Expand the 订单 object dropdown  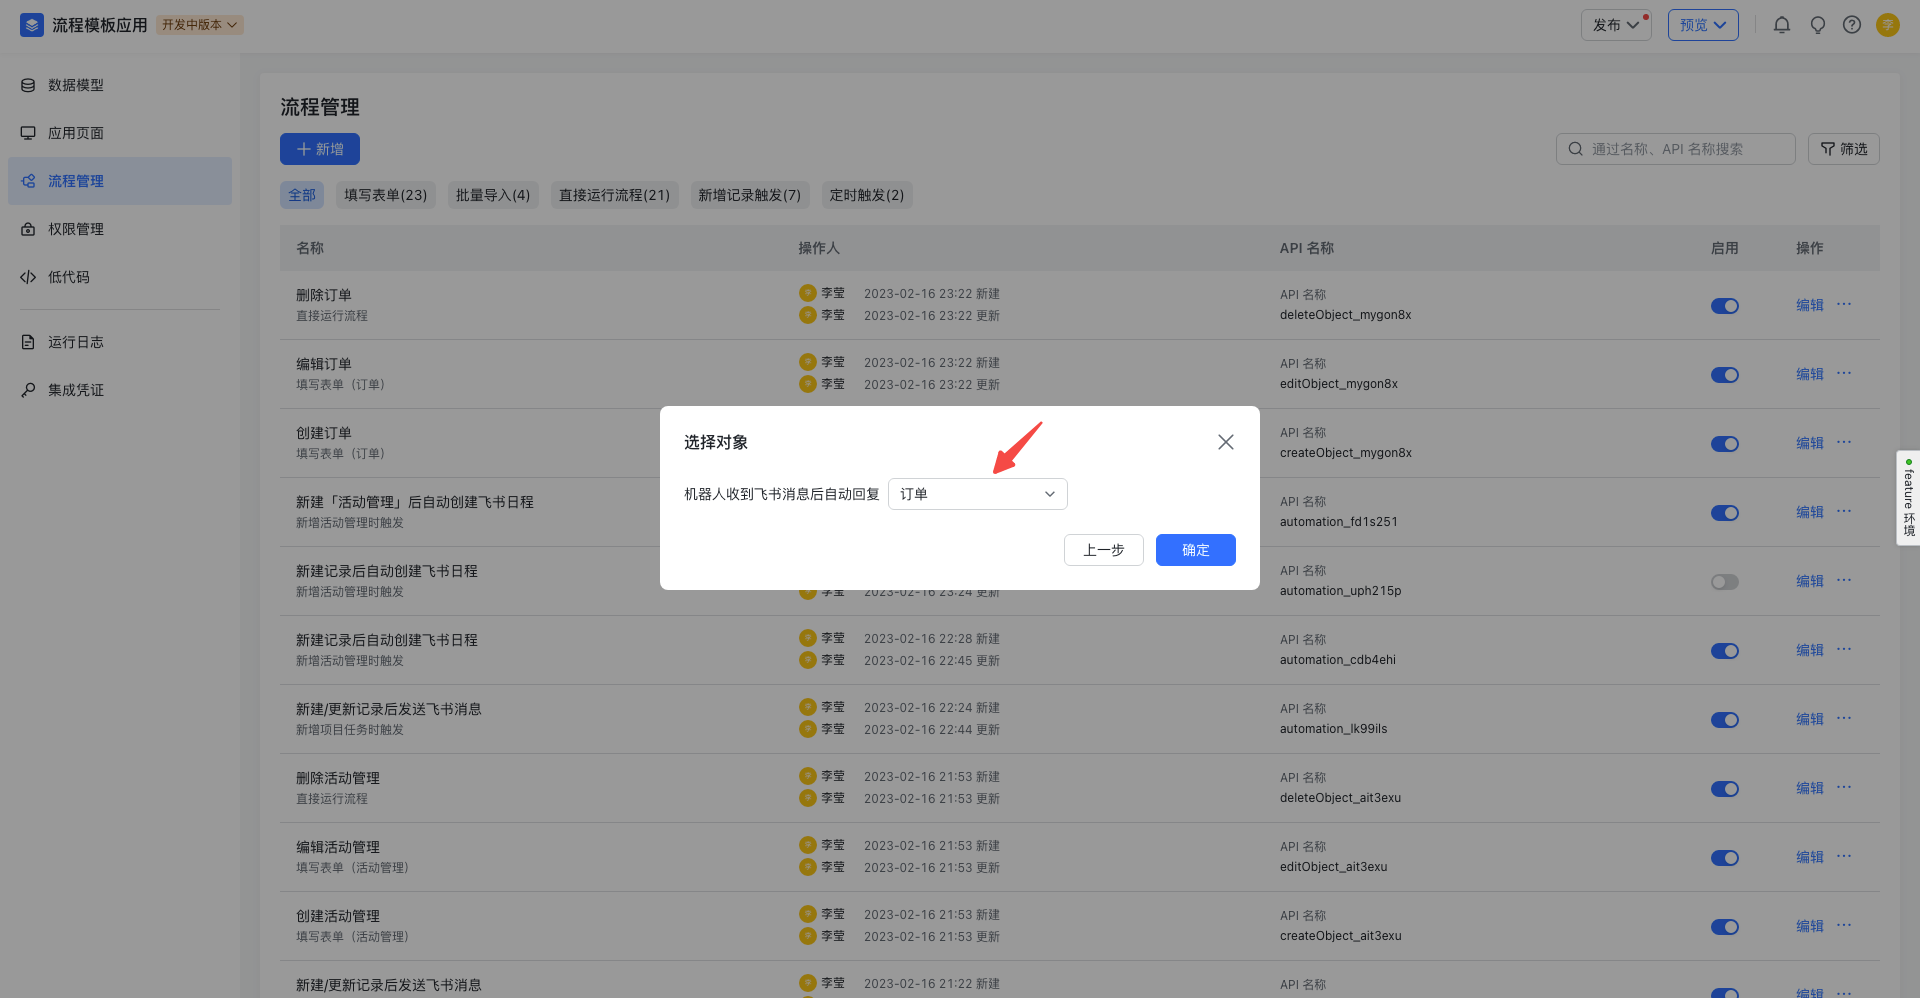pyautogui.click(x=978, y=494)
